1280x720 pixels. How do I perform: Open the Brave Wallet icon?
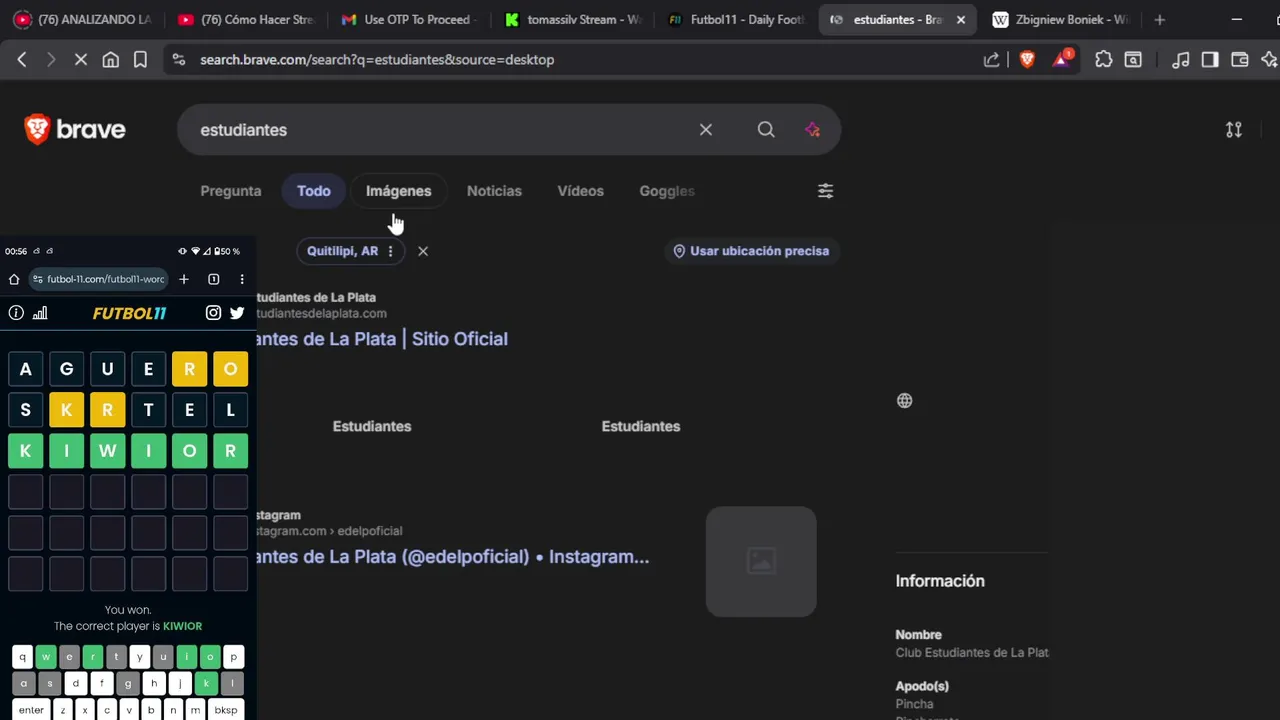click(x=1239, y=60)
